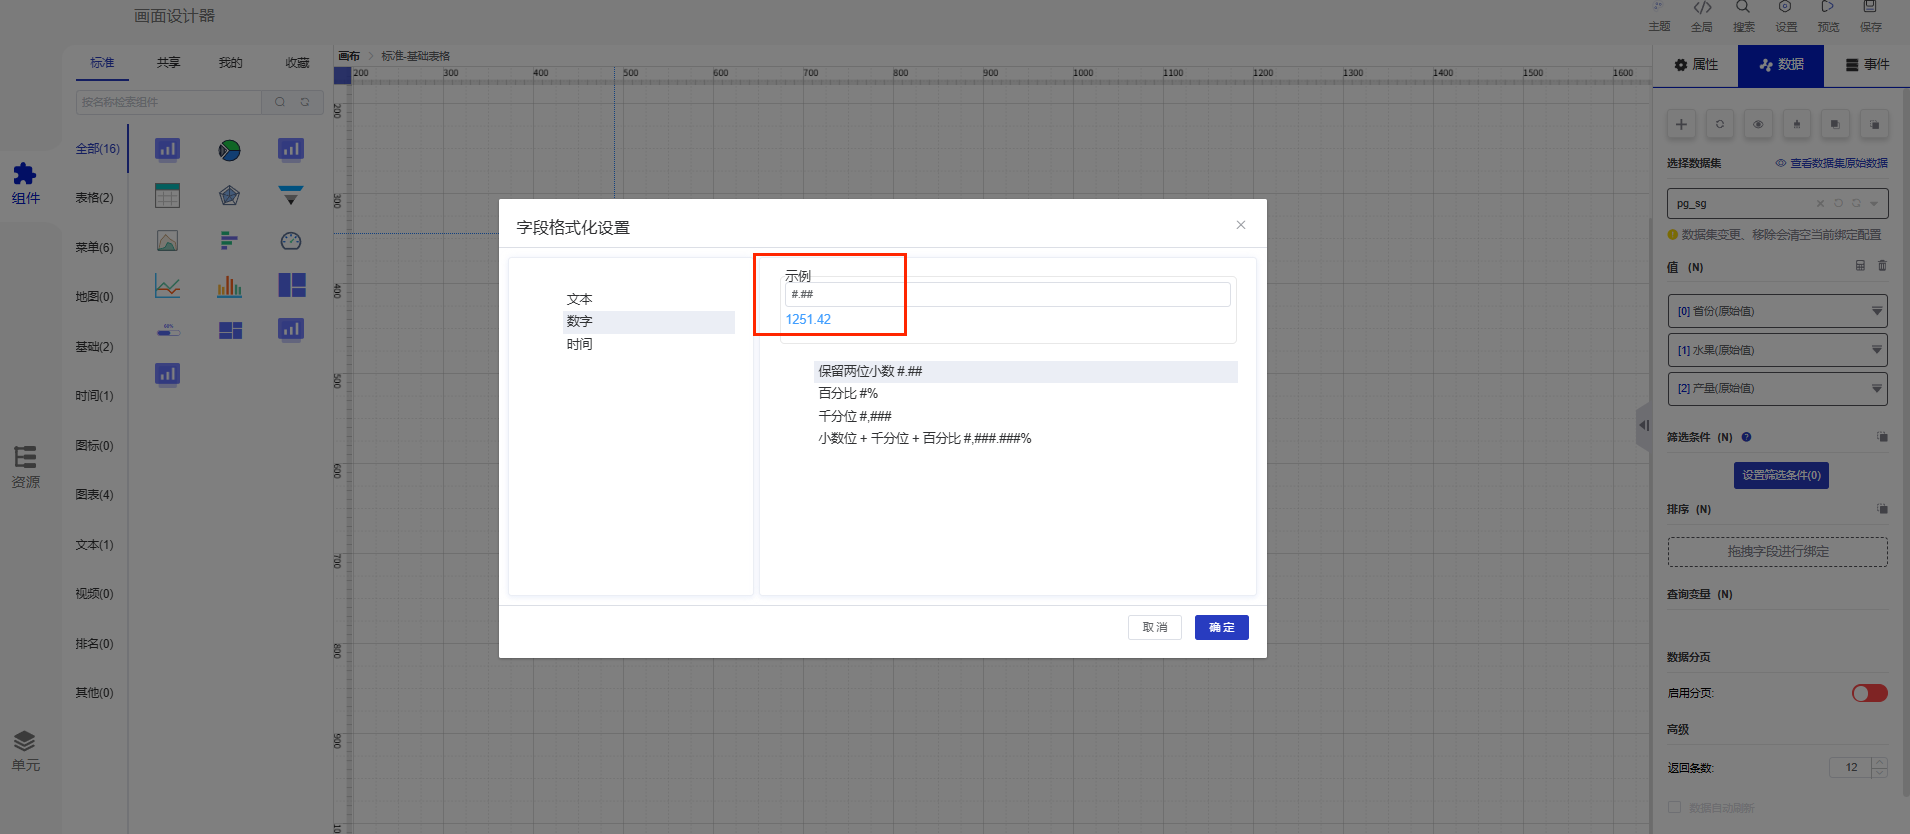1910x834 pixels.
Task: Open the 资源 sidebar section
Action: (x=25, y=467)
